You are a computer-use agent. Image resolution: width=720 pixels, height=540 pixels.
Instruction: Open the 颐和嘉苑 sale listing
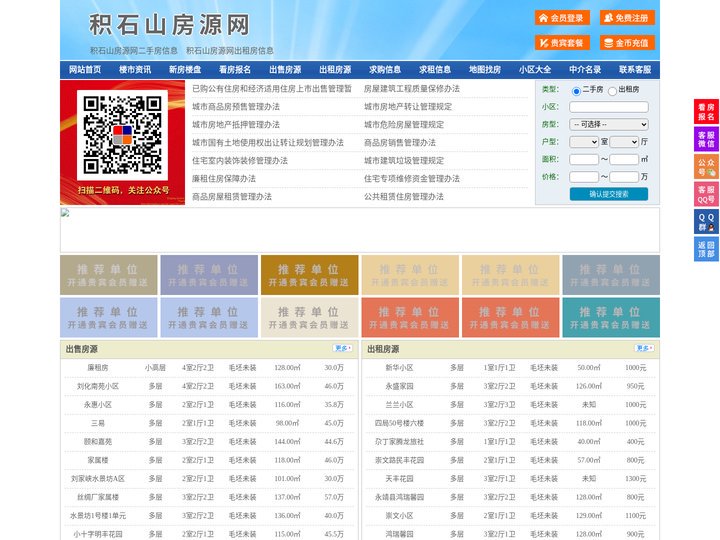[x=98, y=442]
